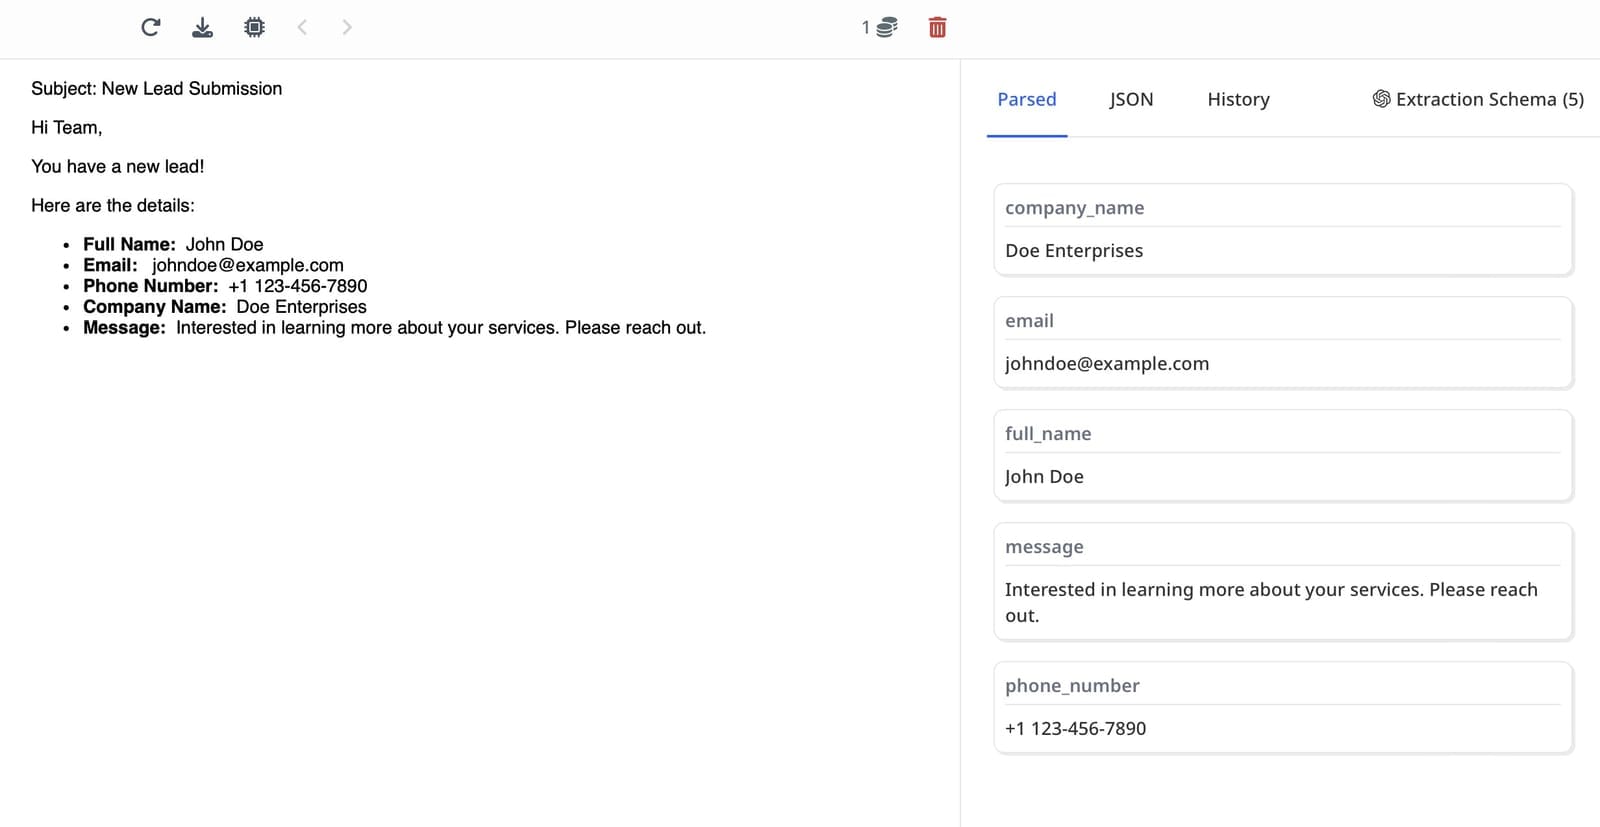Download the document using the download icon

(202, 27)
